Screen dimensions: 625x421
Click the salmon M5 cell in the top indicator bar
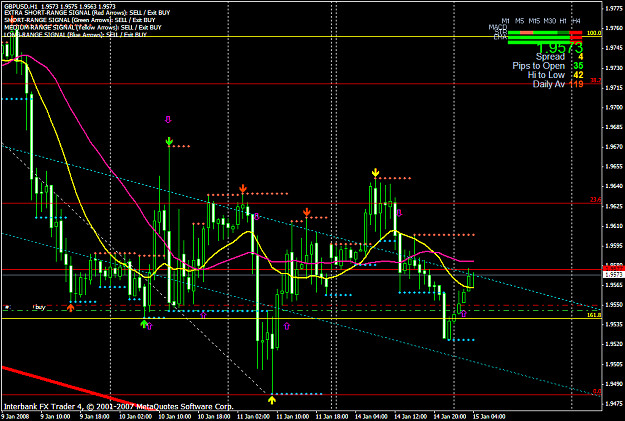coord(527,33)
